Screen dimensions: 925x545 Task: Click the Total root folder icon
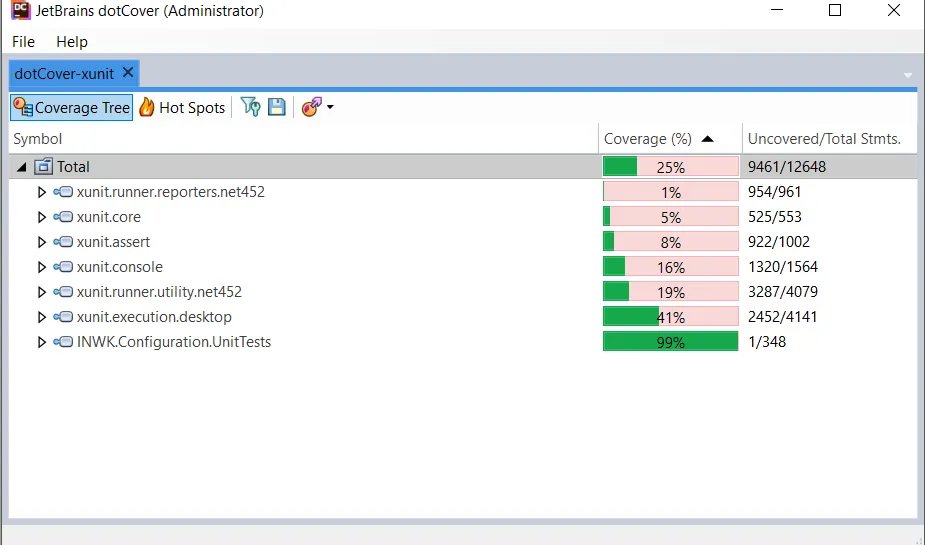pos(43,167)
